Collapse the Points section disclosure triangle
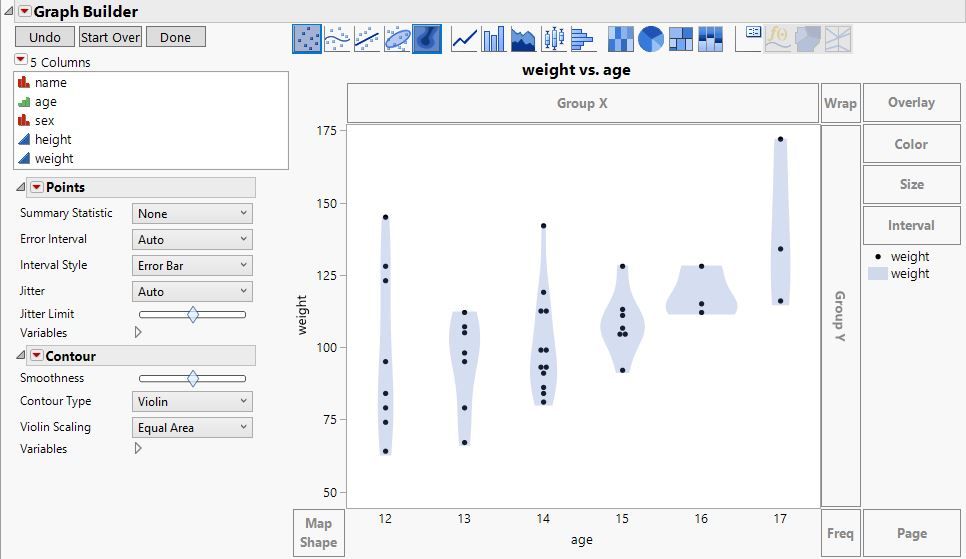966x559 pixels. tap(20, 187)
